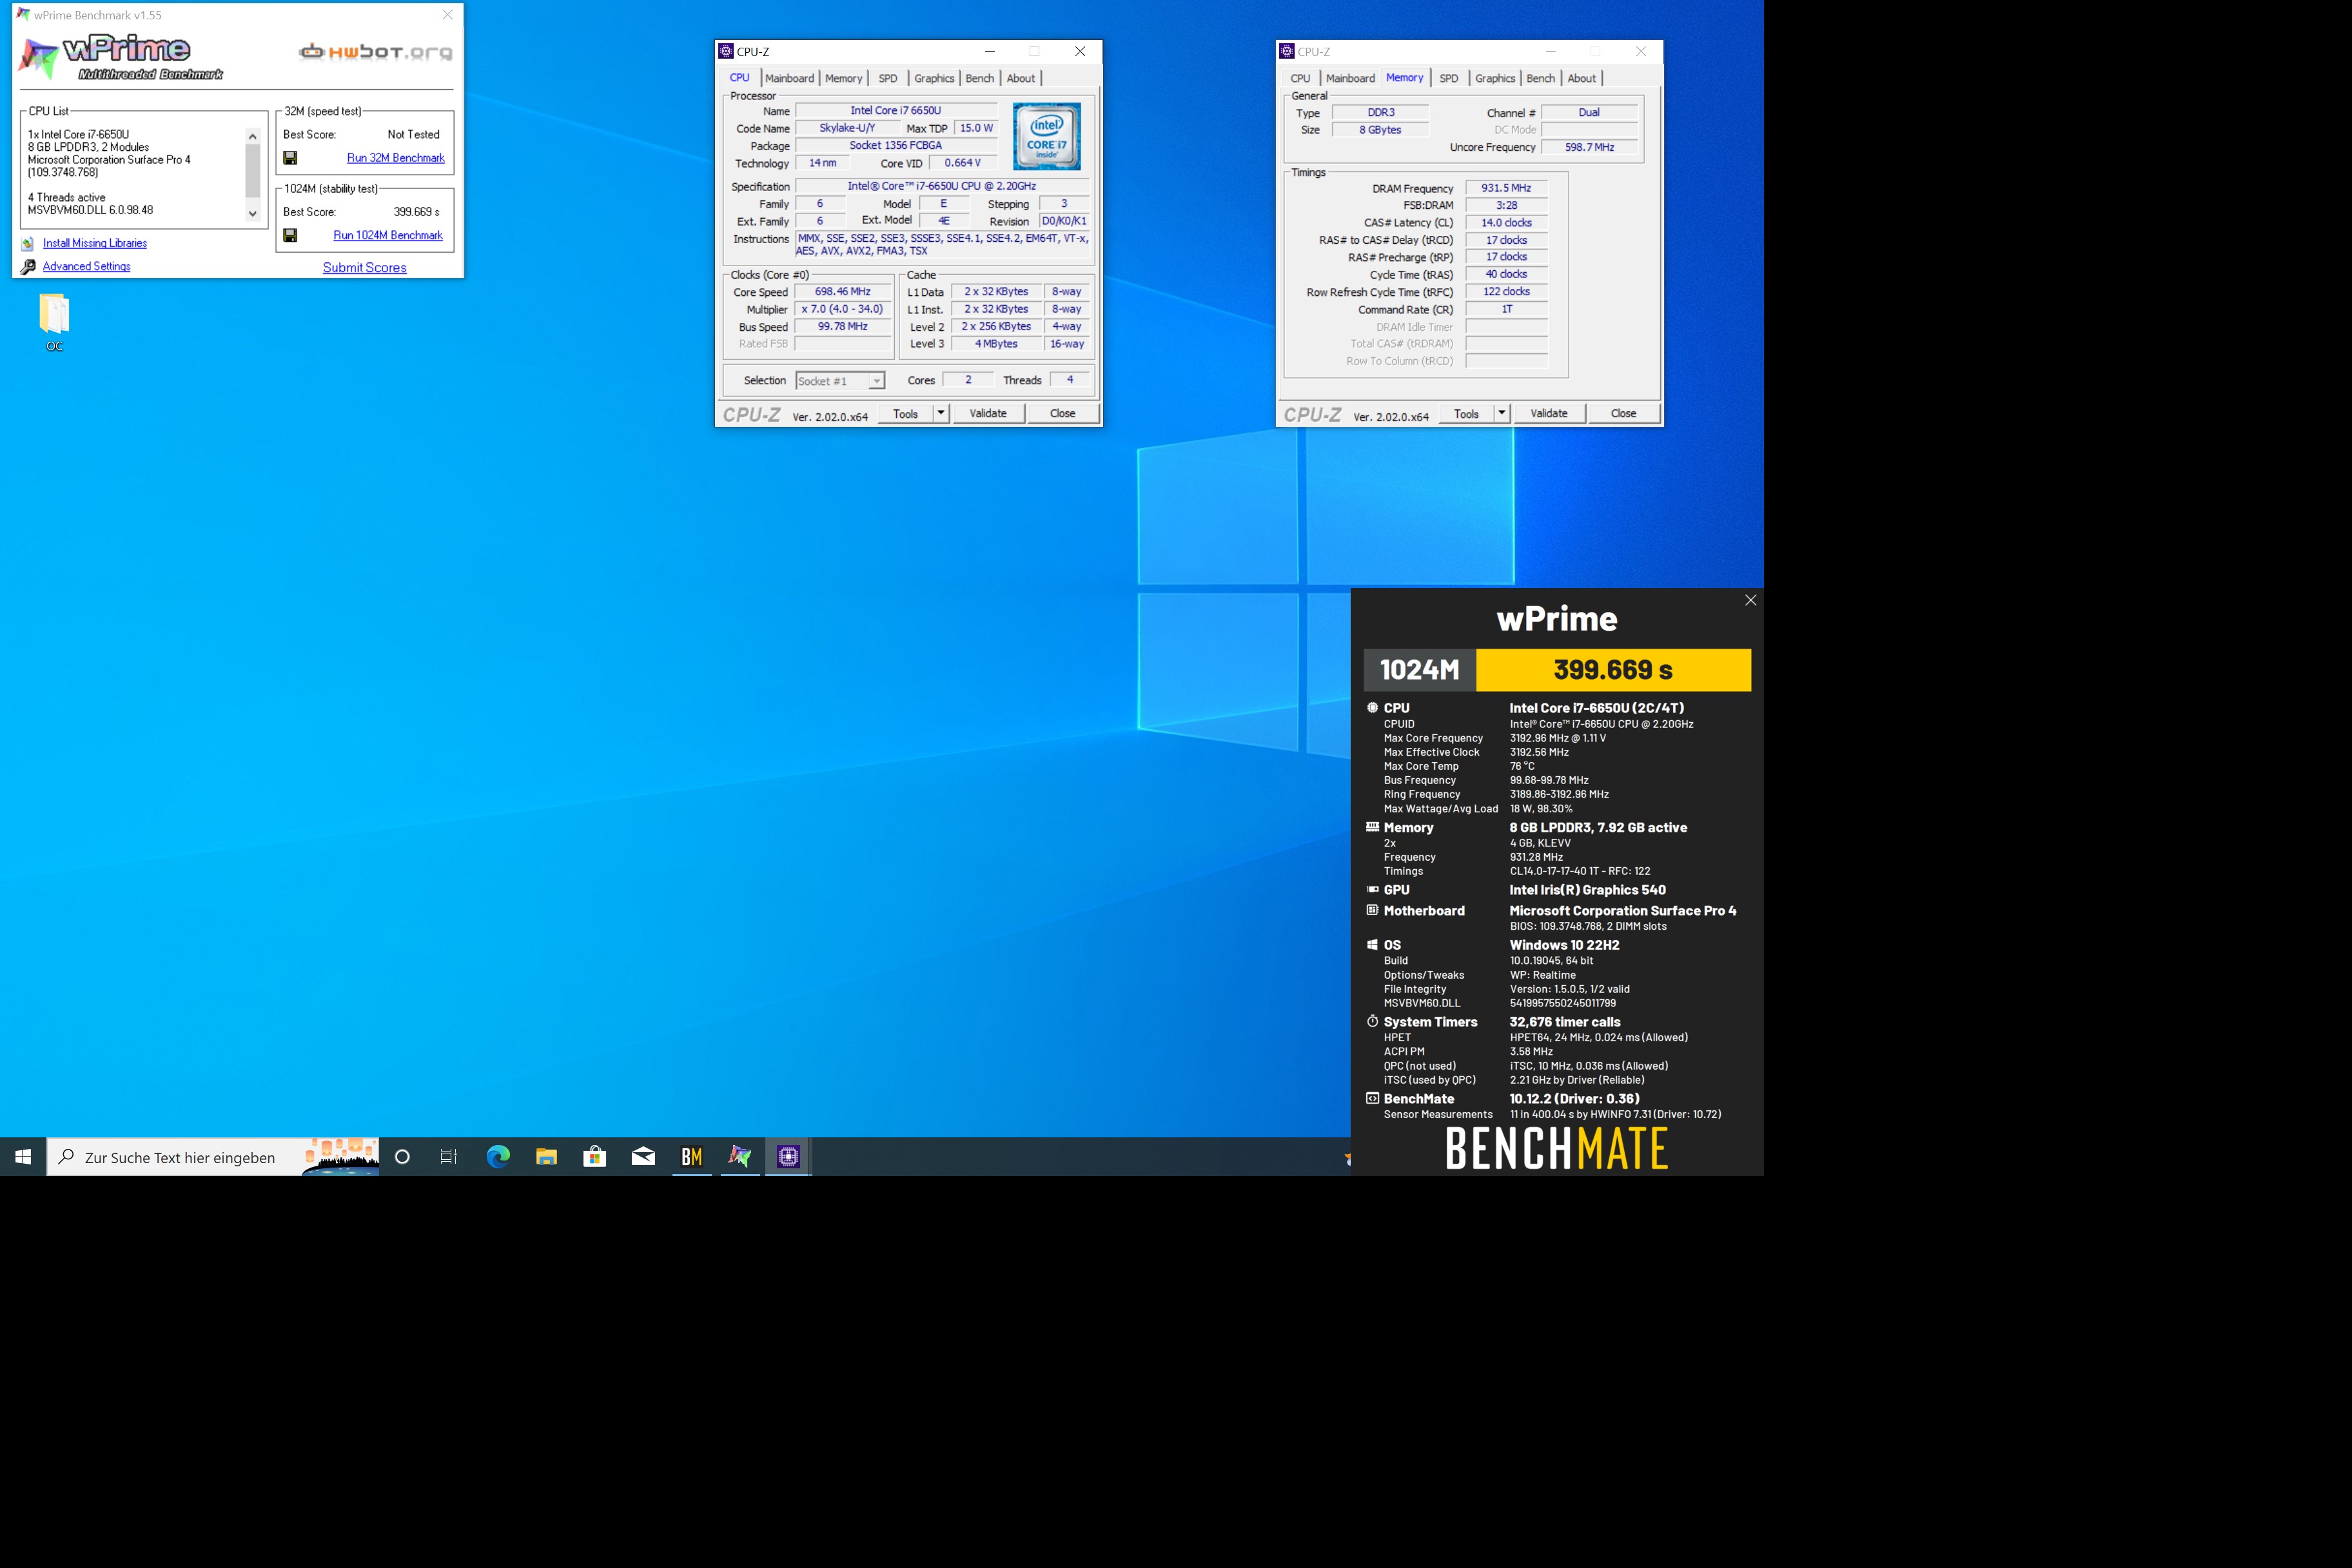
Task: Open the Windows Start menu
Action: coord(23,1157)
